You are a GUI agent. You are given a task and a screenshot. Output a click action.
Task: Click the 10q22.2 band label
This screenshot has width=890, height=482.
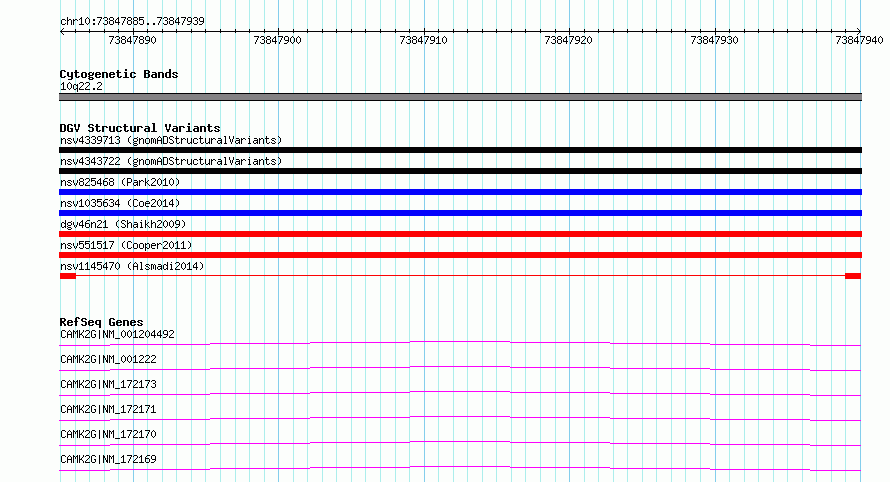81,86
